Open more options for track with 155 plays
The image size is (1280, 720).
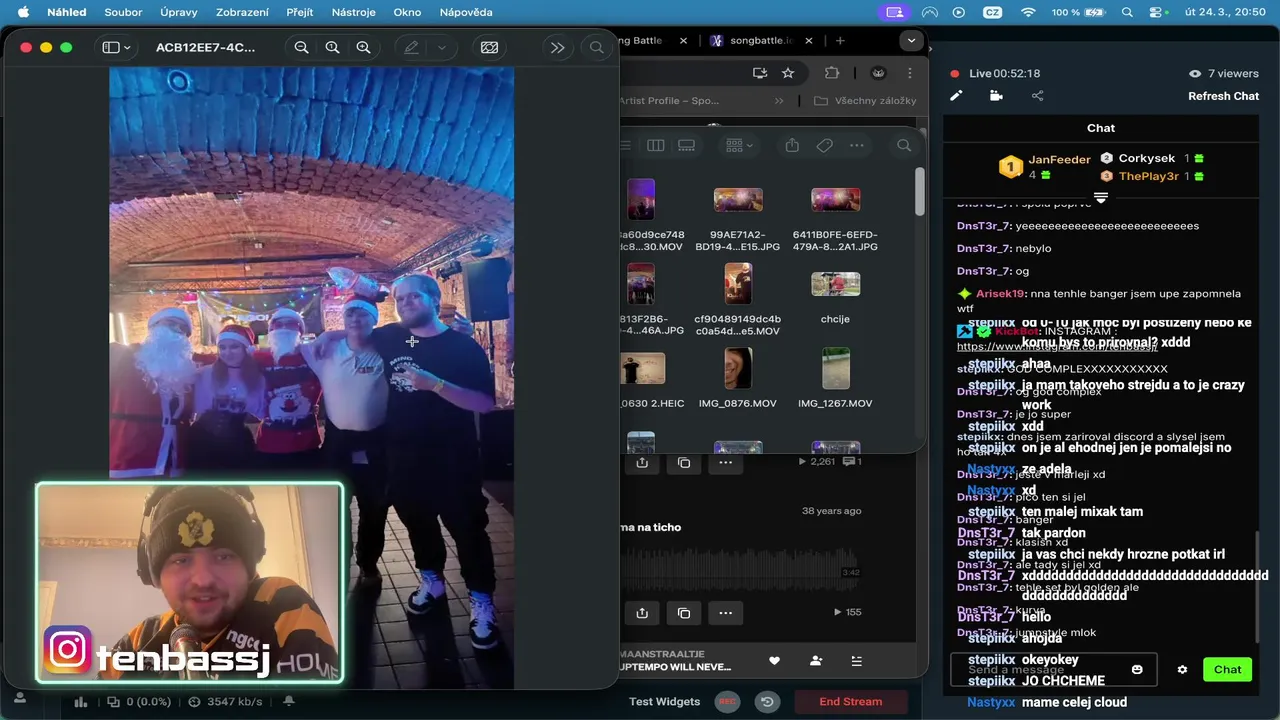click(726, 612)
